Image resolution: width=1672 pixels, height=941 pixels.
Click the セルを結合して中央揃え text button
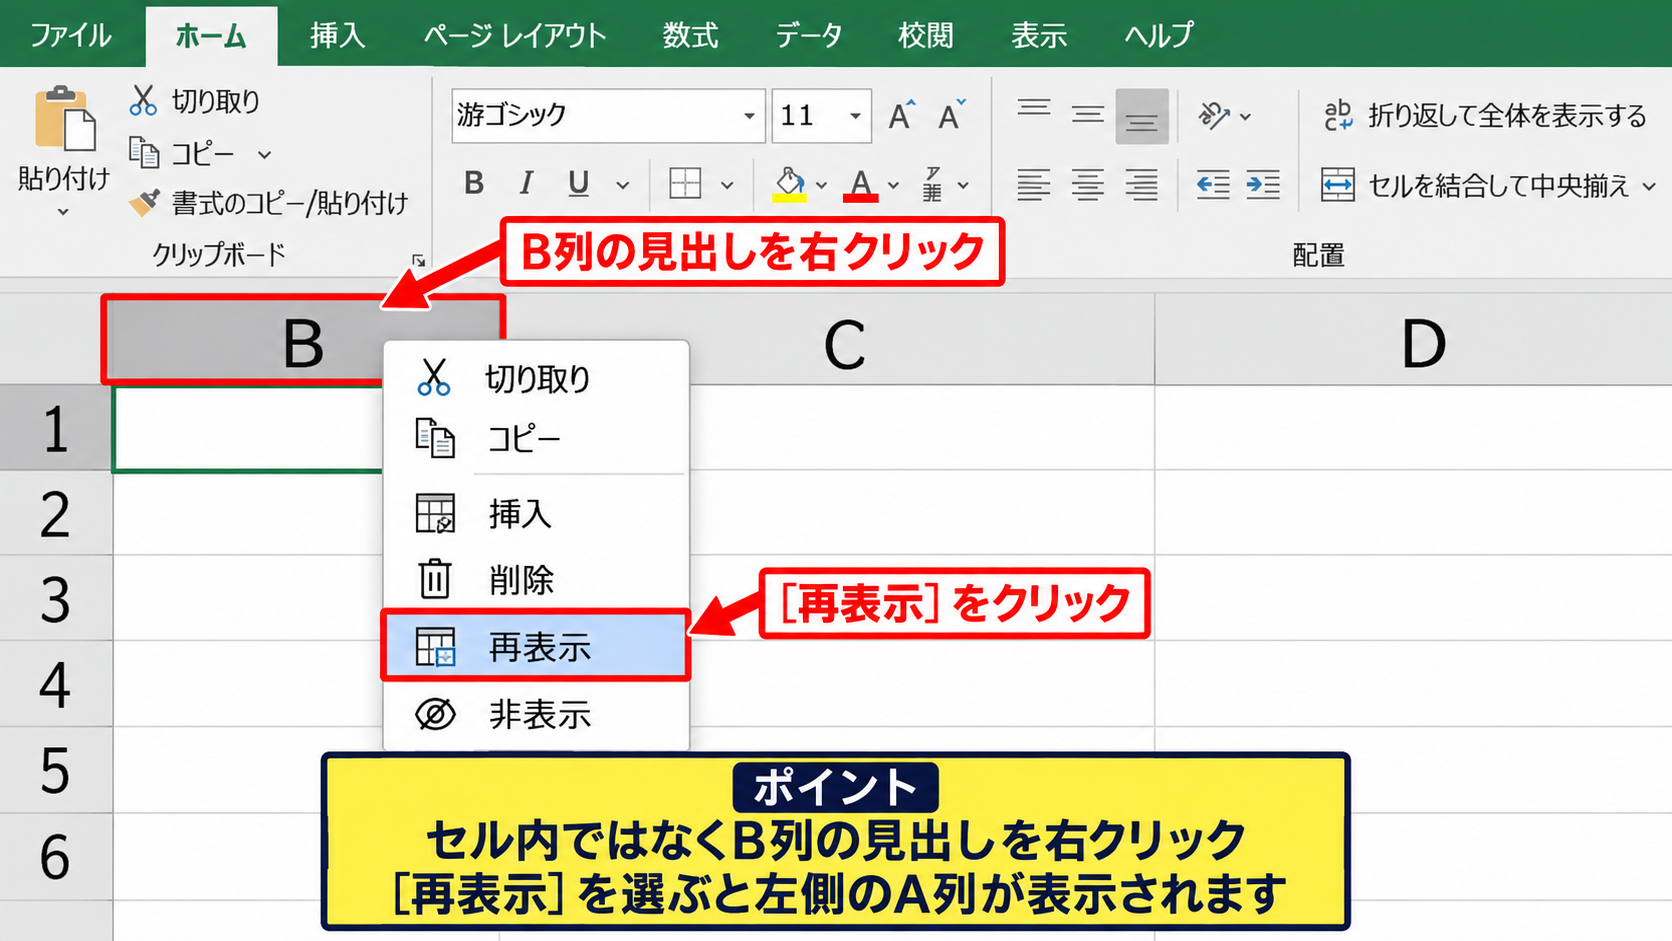point(1498,186)
